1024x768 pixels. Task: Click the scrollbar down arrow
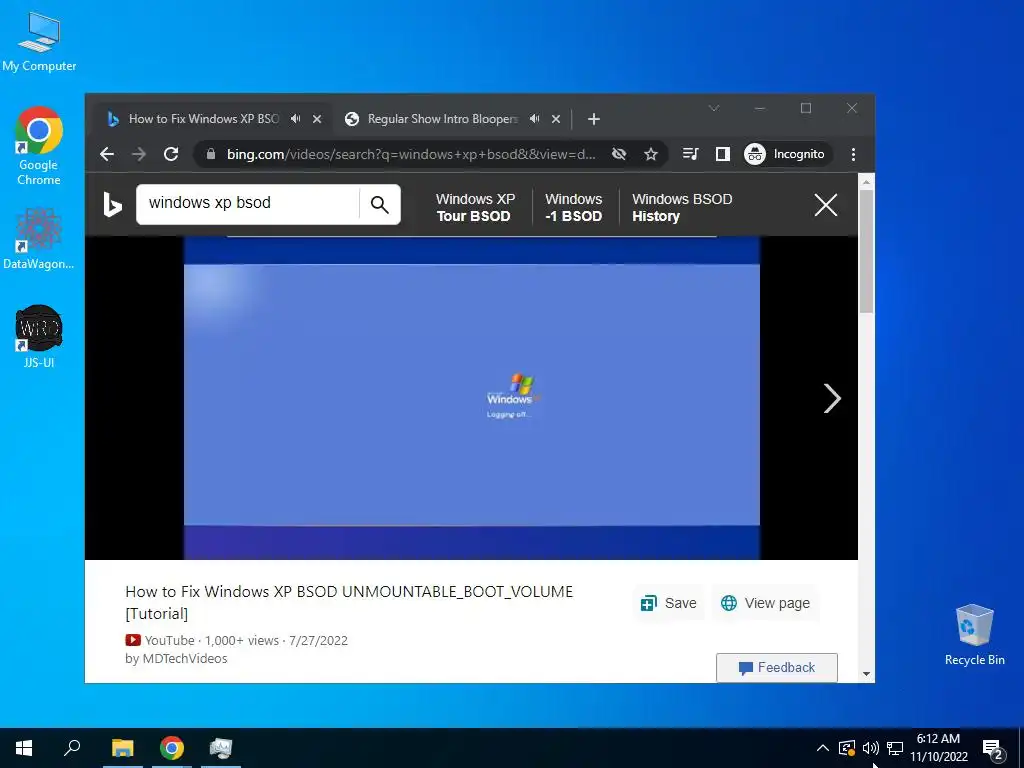866,674
